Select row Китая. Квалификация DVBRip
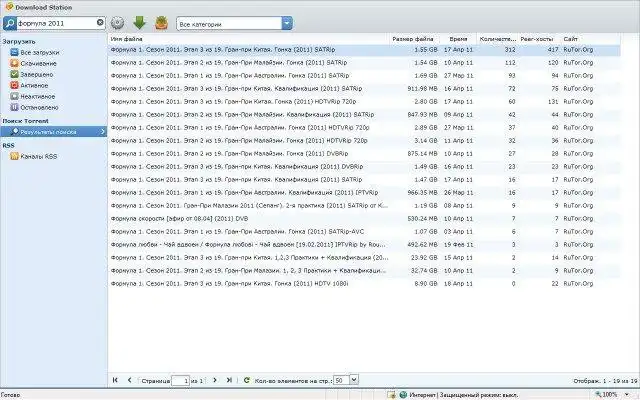Image resolution: width=640 pixels, height=400 pixels. [x=364, y=167]
